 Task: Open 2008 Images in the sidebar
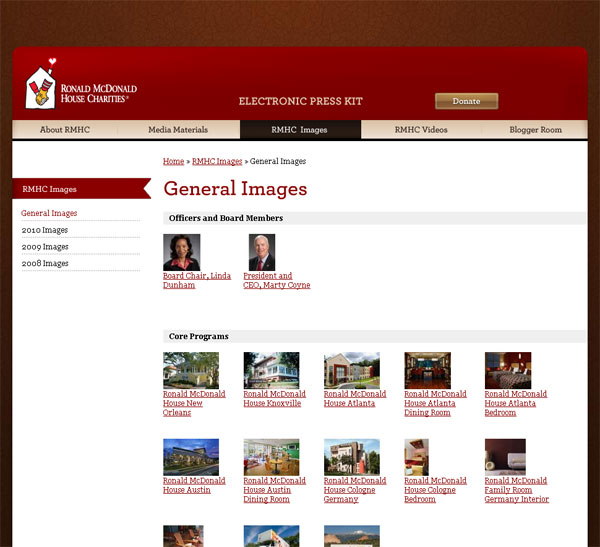tap(45, 263)
